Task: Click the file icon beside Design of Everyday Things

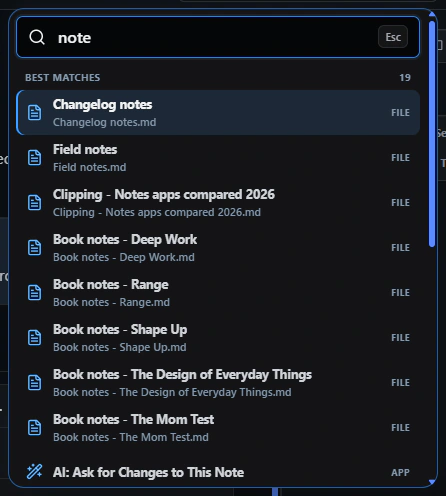Action: coord(34,383)
